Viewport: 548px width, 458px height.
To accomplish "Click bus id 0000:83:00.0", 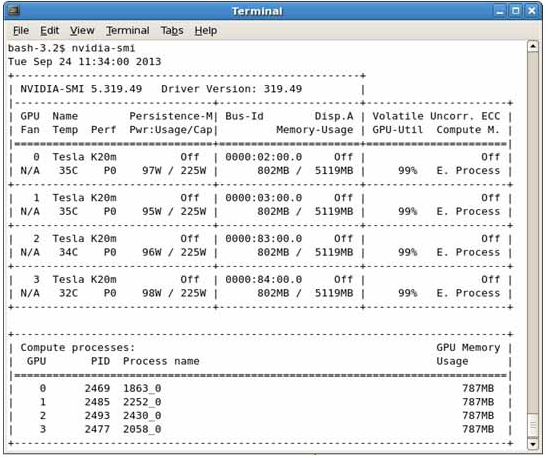I will point(264,239).
